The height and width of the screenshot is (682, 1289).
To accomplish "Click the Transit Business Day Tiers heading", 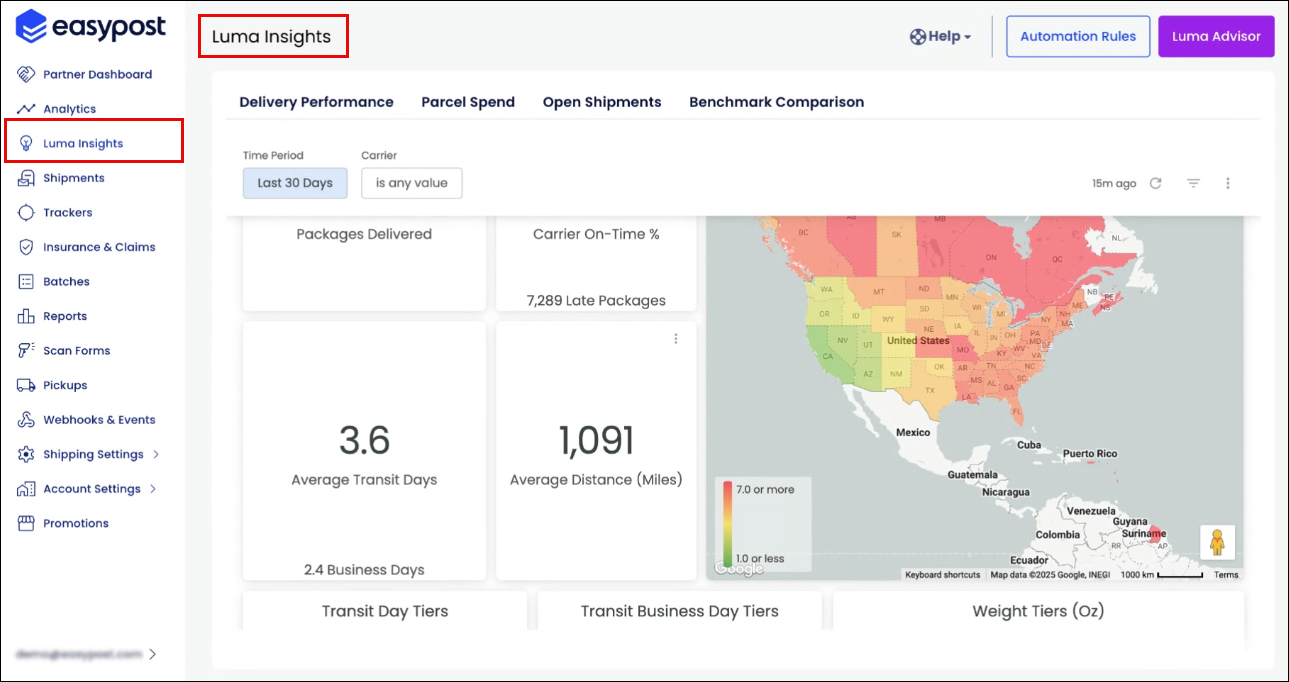I will pos(680,611).
